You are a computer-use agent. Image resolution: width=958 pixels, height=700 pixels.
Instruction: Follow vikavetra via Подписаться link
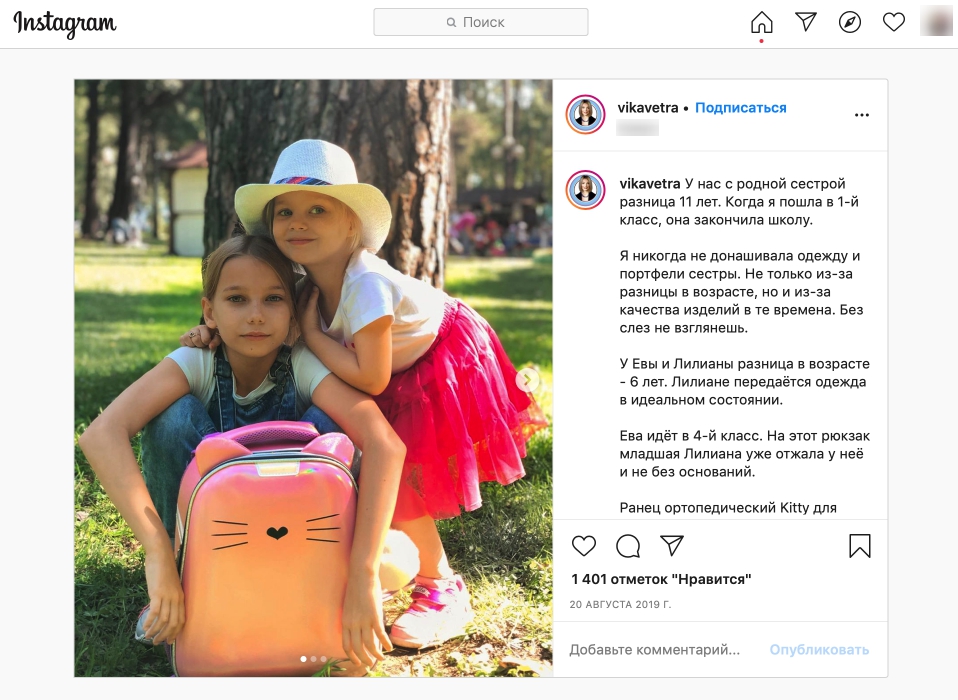tap(740, 108)
